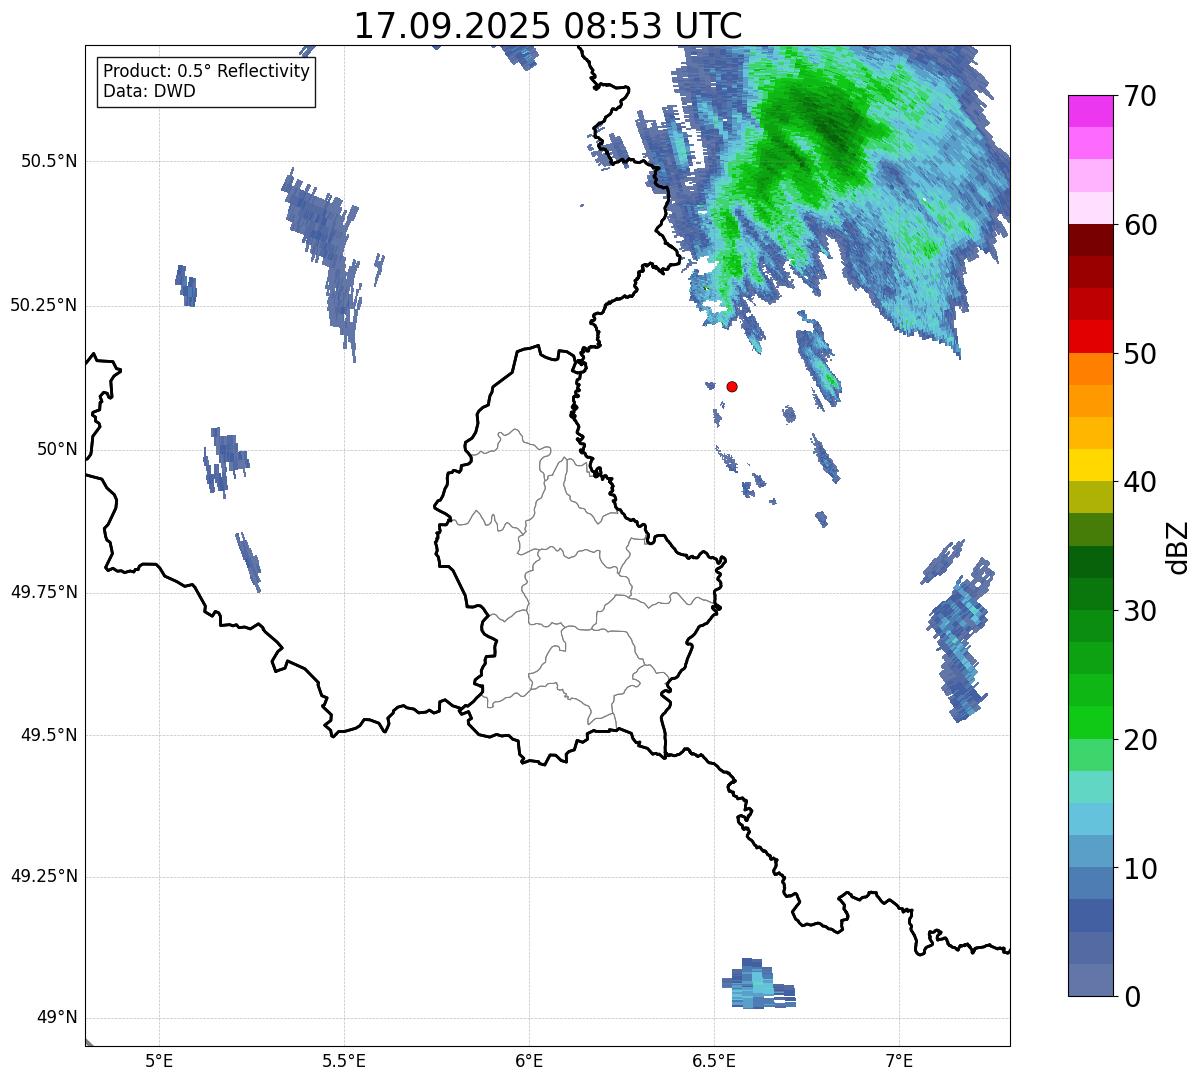Click the 5.5°E longitude label
Image resolution: width=1202 pixels, height=1081 pixels.
click(x=344, y=1061)
